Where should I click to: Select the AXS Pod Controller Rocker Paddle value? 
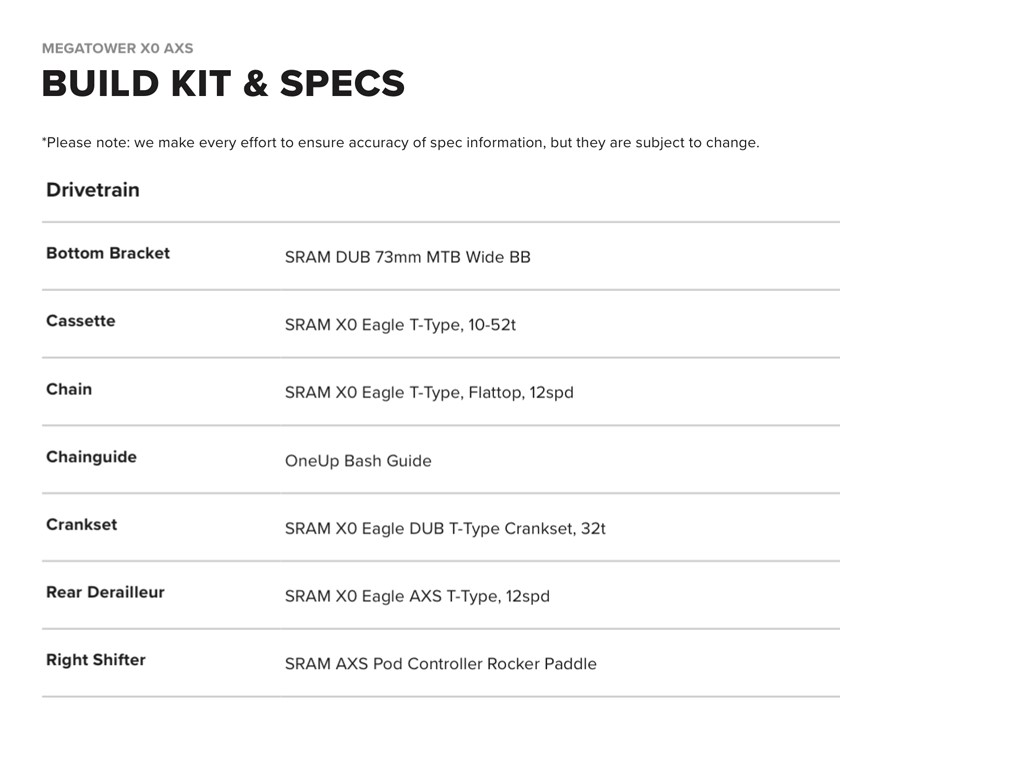(440, 664)
